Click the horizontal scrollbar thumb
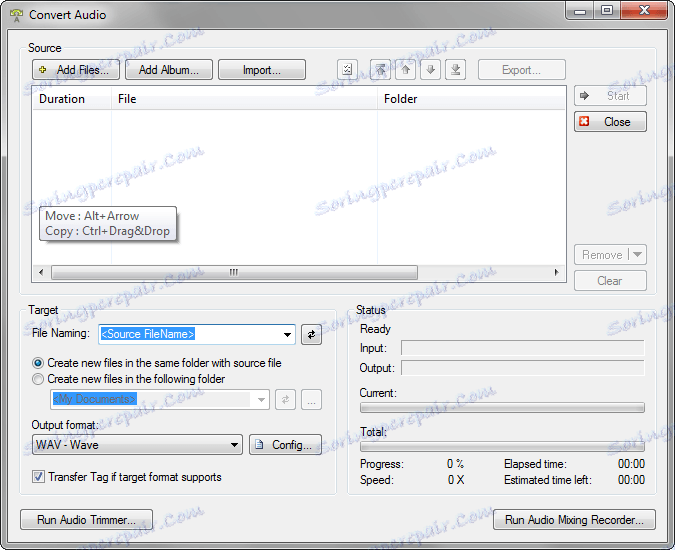The width and height of the screenshot is (675, 550). click(234, 272)
